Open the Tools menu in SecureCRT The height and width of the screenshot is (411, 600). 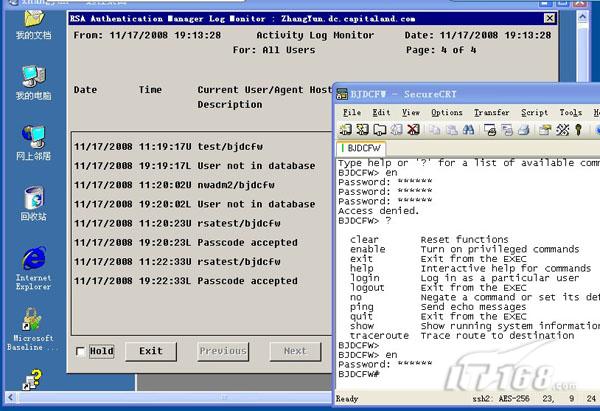click(x=571, y=113)
